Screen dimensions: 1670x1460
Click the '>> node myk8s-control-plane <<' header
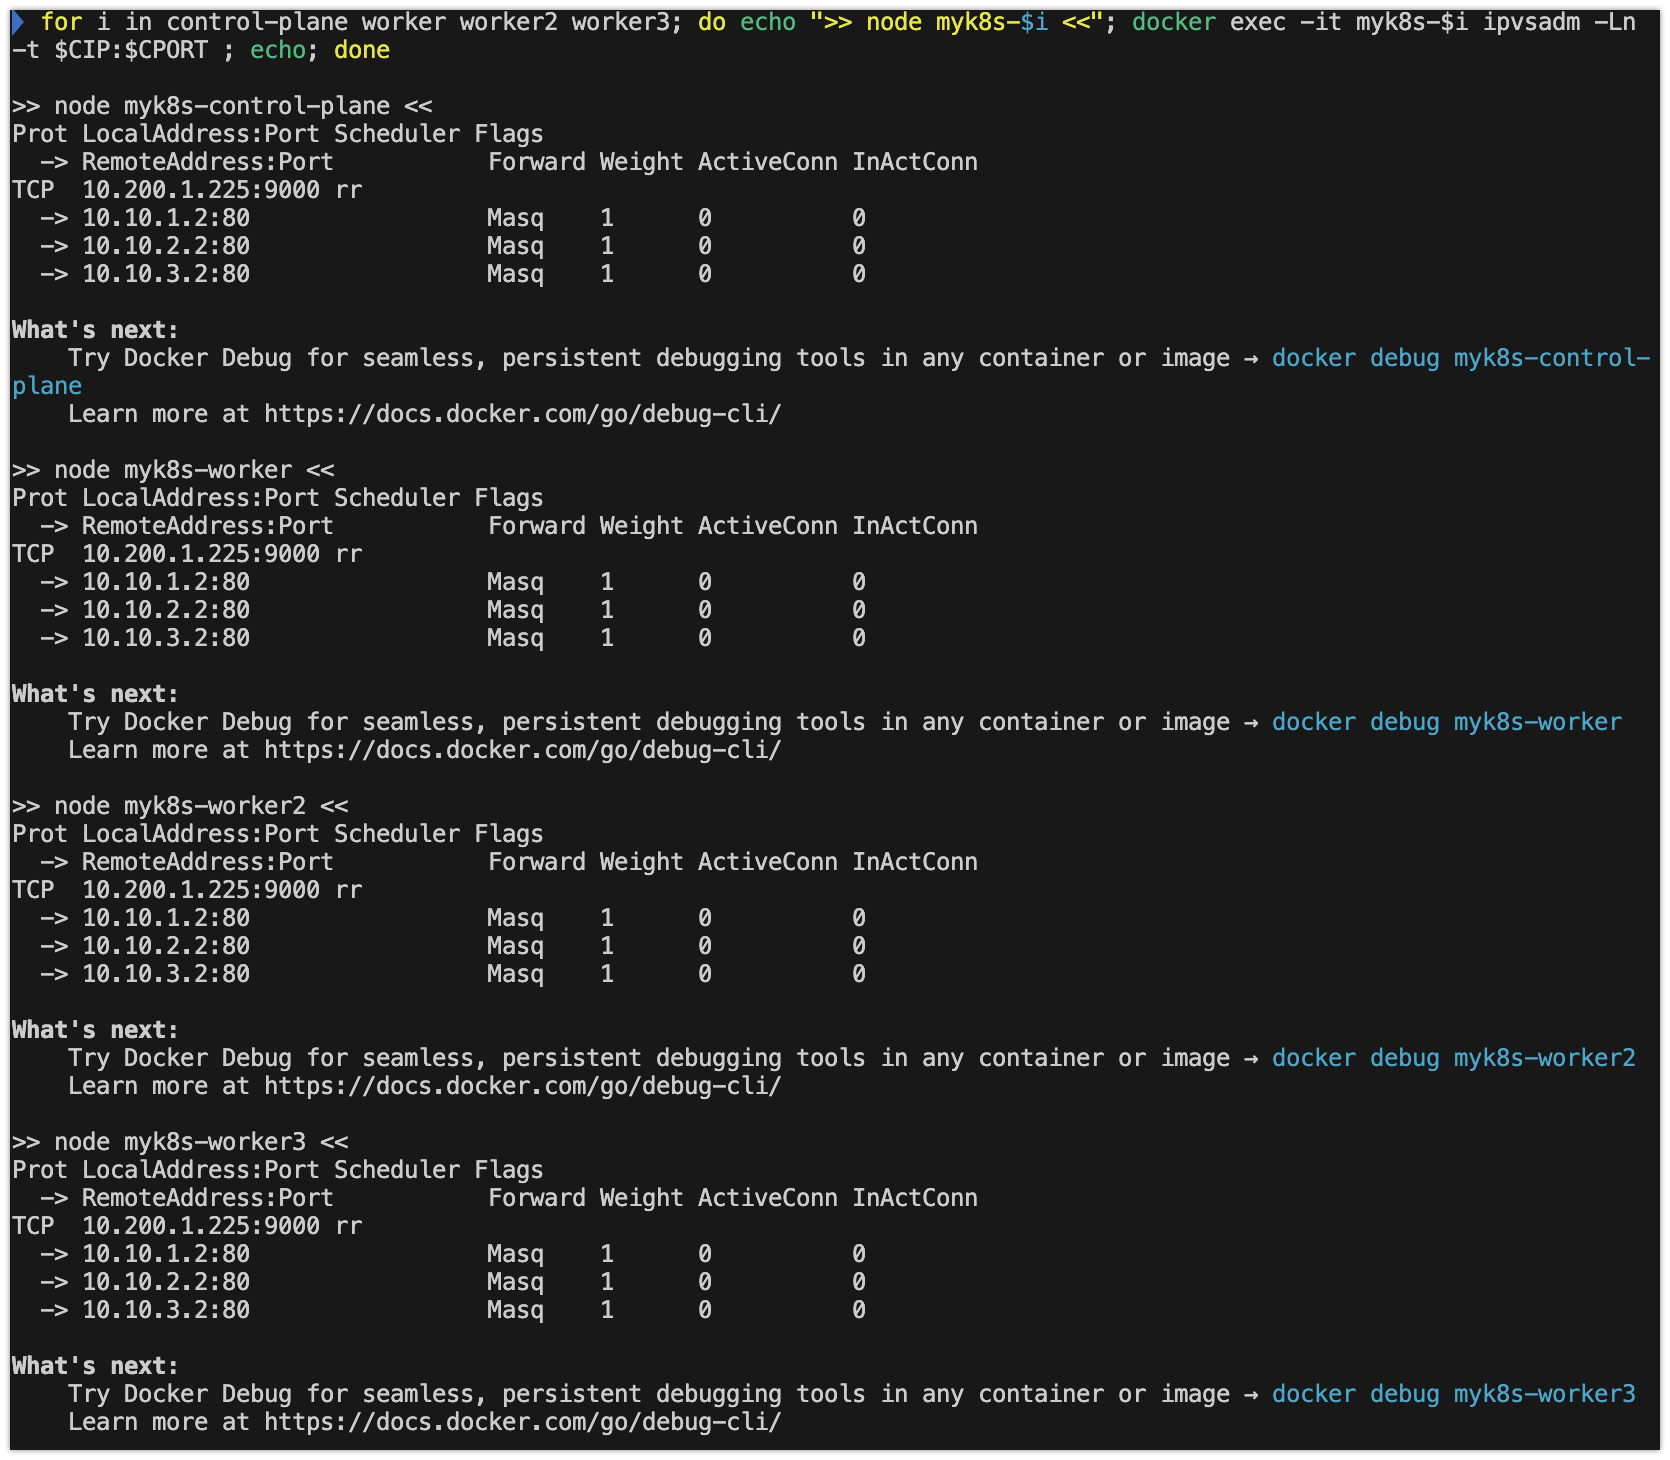[x=222, y=106]
